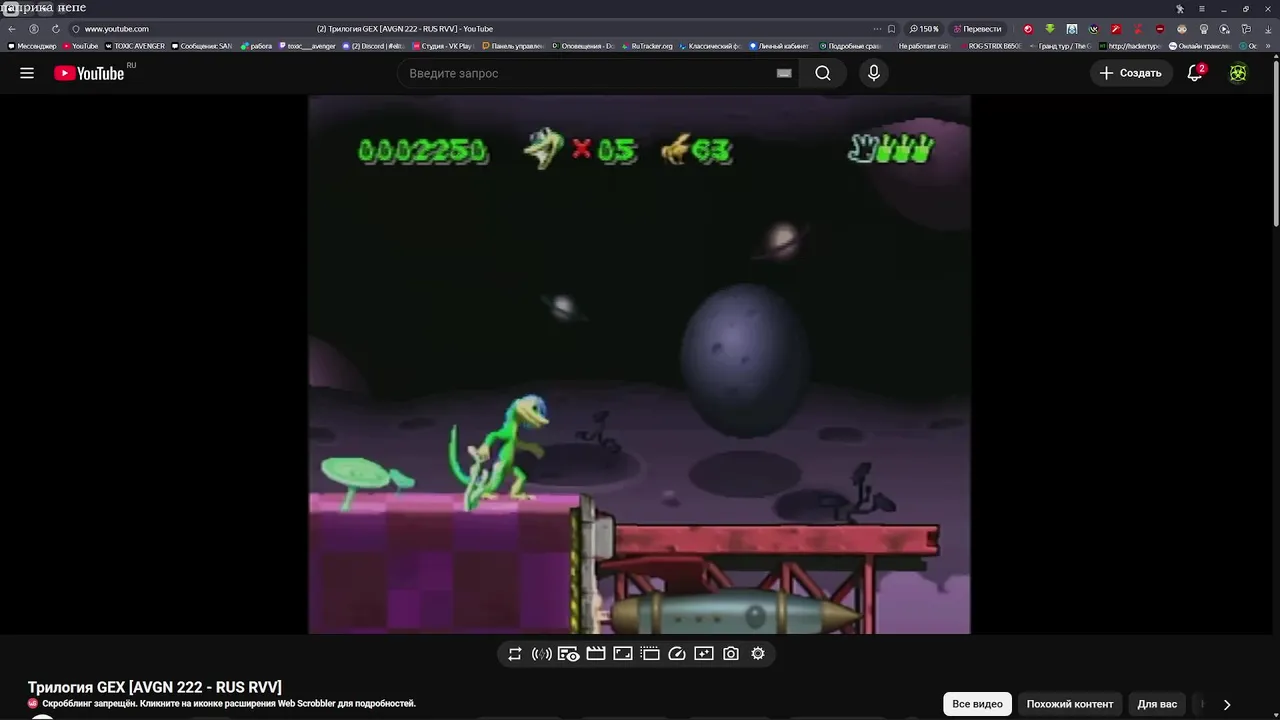Open the notifications bell
1280x720 pixels.
click(1195, 73)
